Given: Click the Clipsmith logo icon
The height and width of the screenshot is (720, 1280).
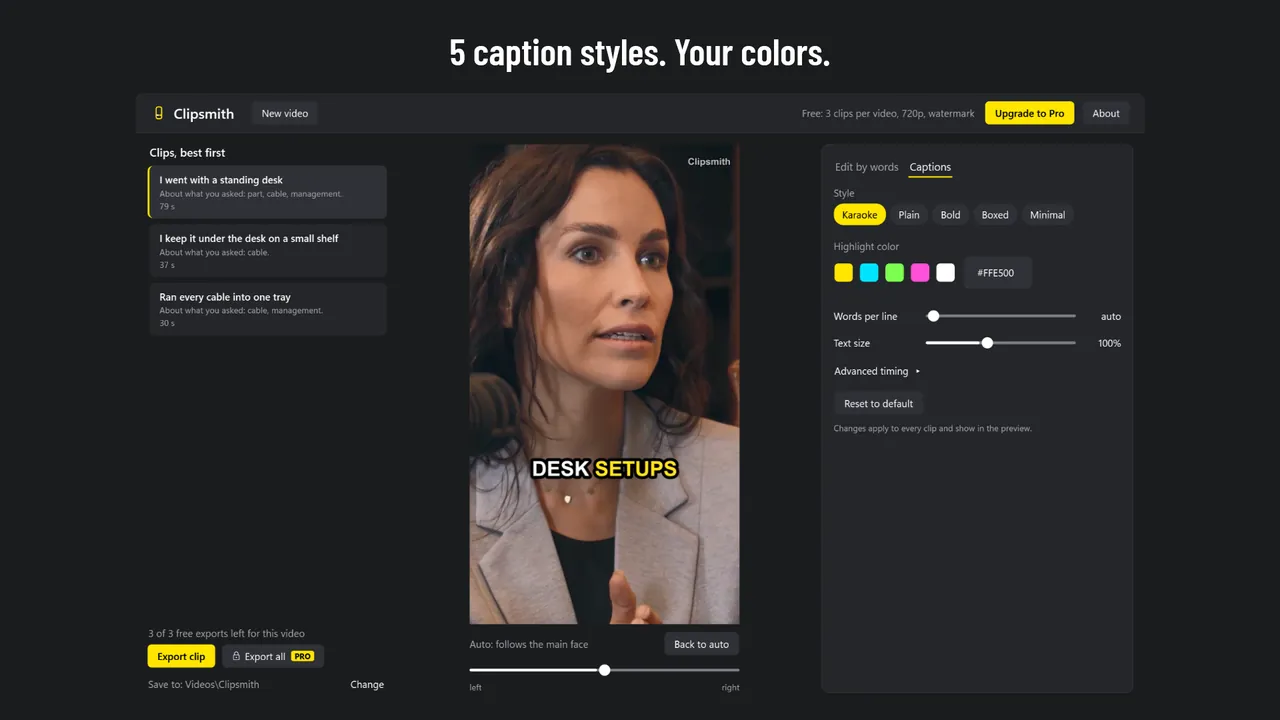Looking at the screenshot, I should 158,113.
